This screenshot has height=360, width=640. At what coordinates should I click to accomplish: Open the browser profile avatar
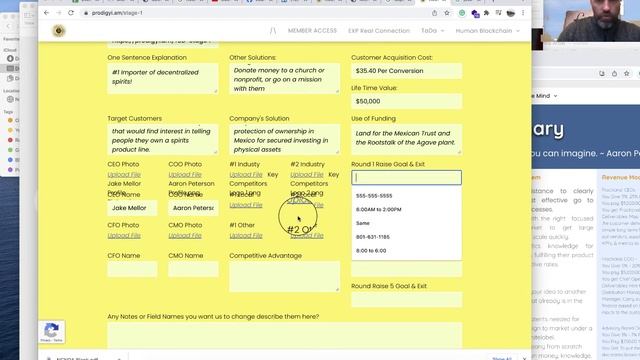[x=511, y=13]
